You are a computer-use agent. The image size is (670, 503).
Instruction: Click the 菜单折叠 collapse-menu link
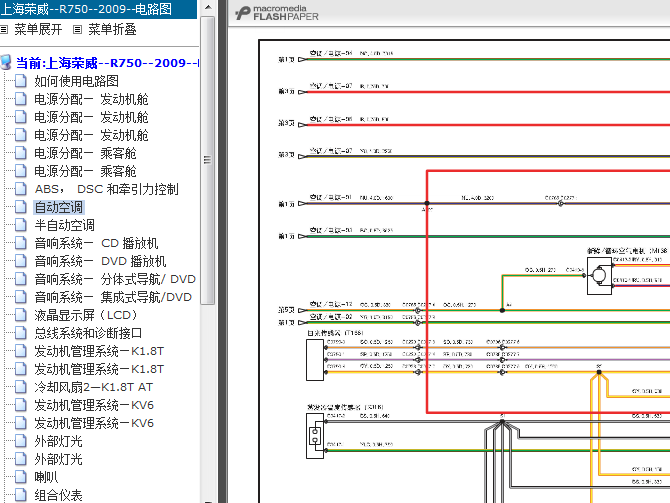tap(112, 29)
